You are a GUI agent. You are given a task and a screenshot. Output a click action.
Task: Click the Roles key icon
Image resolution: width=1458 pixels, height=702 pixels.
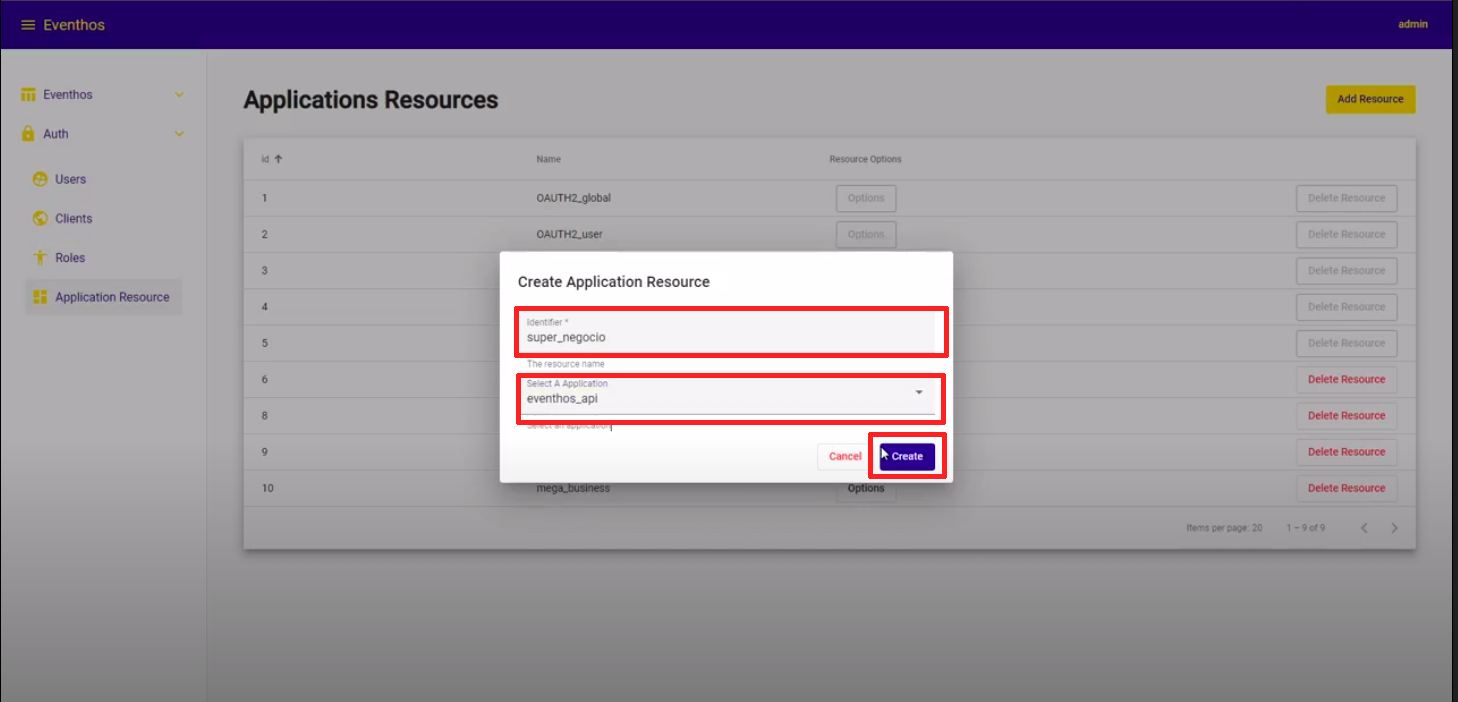point(40,257)
